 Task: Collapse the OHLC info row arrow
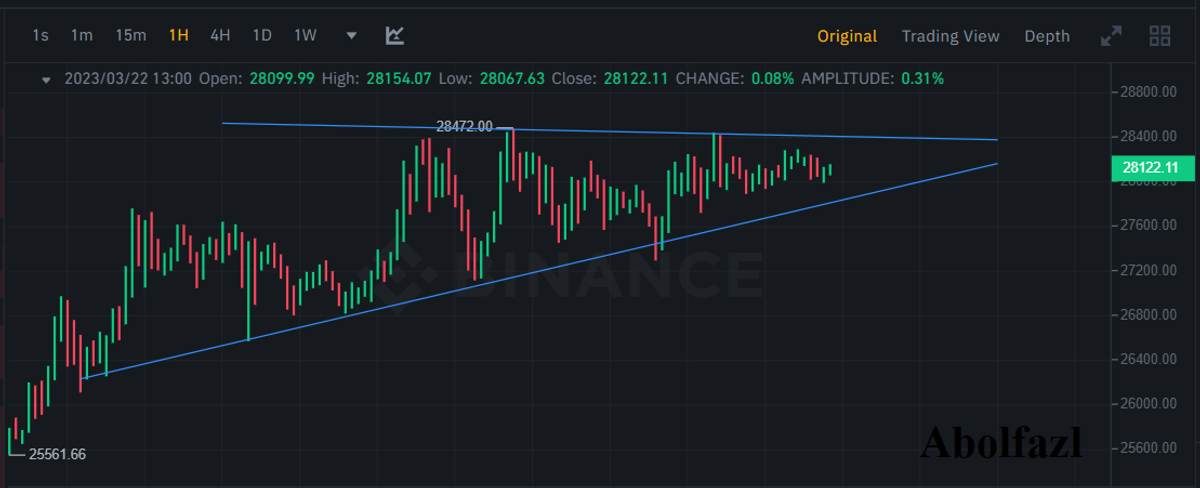pos(46,78)
